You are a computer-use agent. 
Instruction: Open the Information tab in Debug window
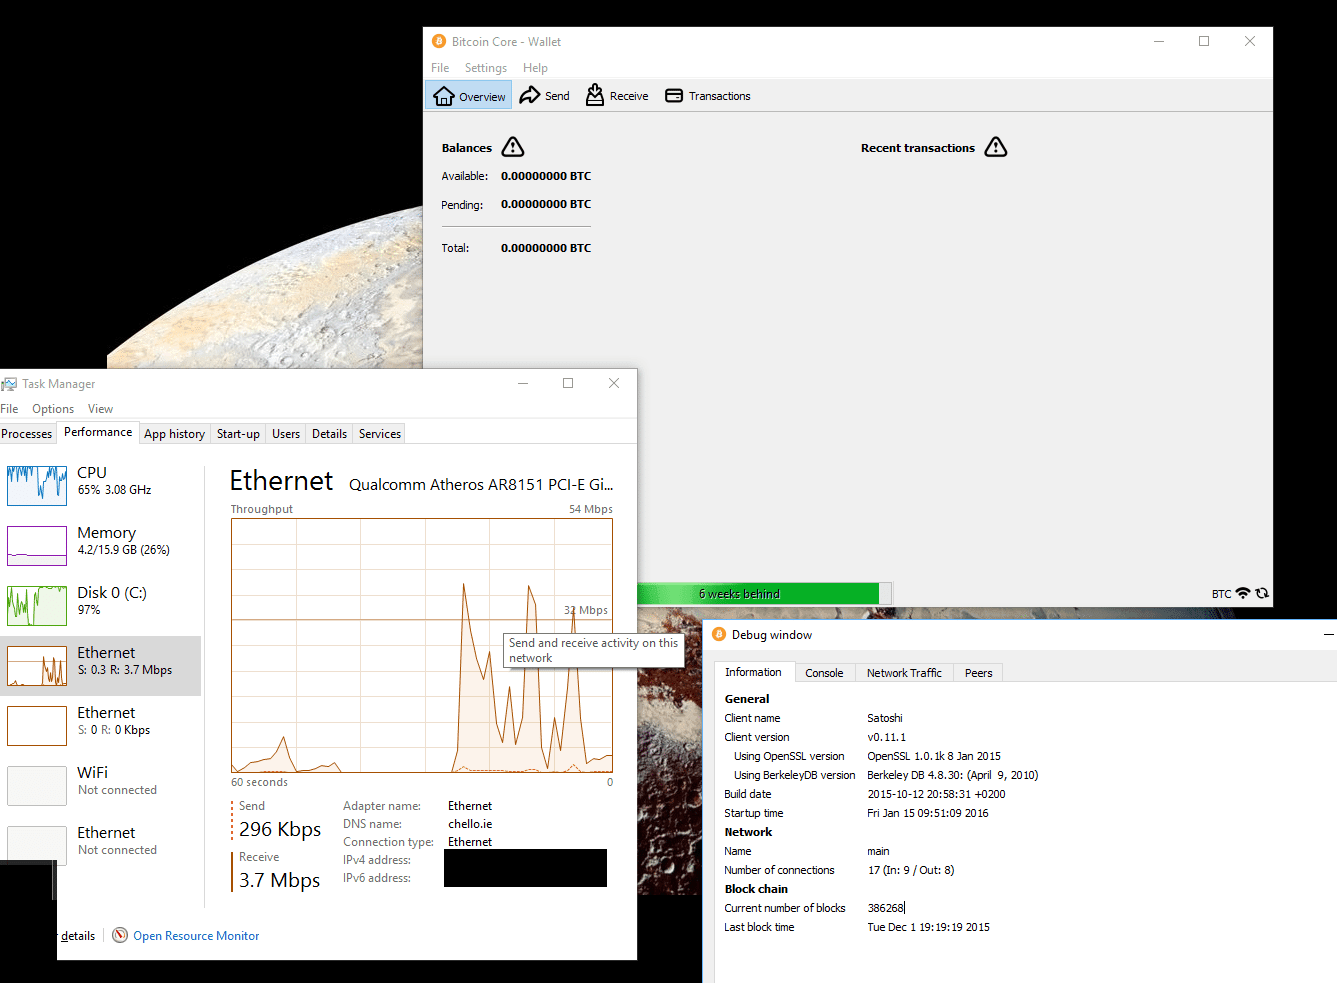click(753, 672)
